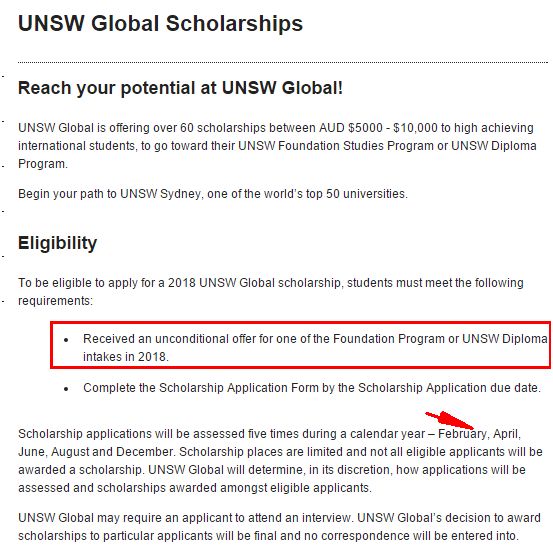The width and height of the screenshot is (553, 556).
Task: Click the 'Reach your potential at UNSW Global!' heading
Action: (x=180, y=88)
